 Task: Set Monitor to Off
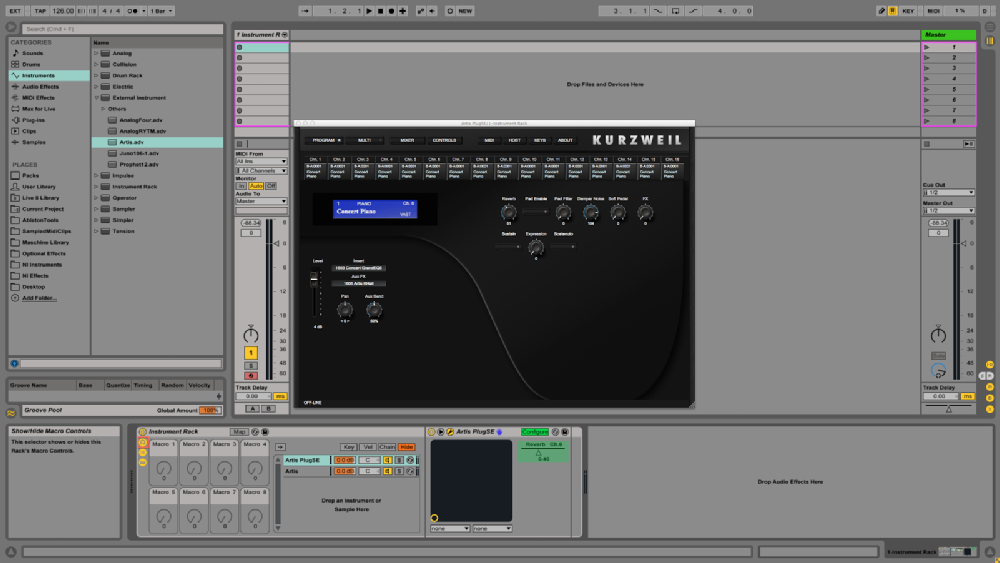pyautogui.click(x=271, y=186)
